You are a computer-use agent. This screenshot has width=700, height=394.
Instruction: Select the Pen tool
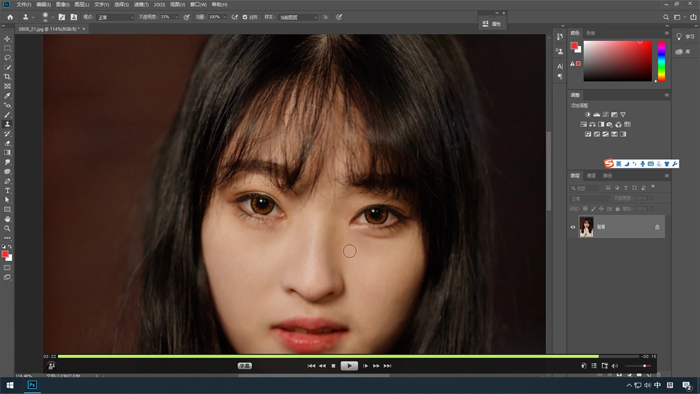7,181
